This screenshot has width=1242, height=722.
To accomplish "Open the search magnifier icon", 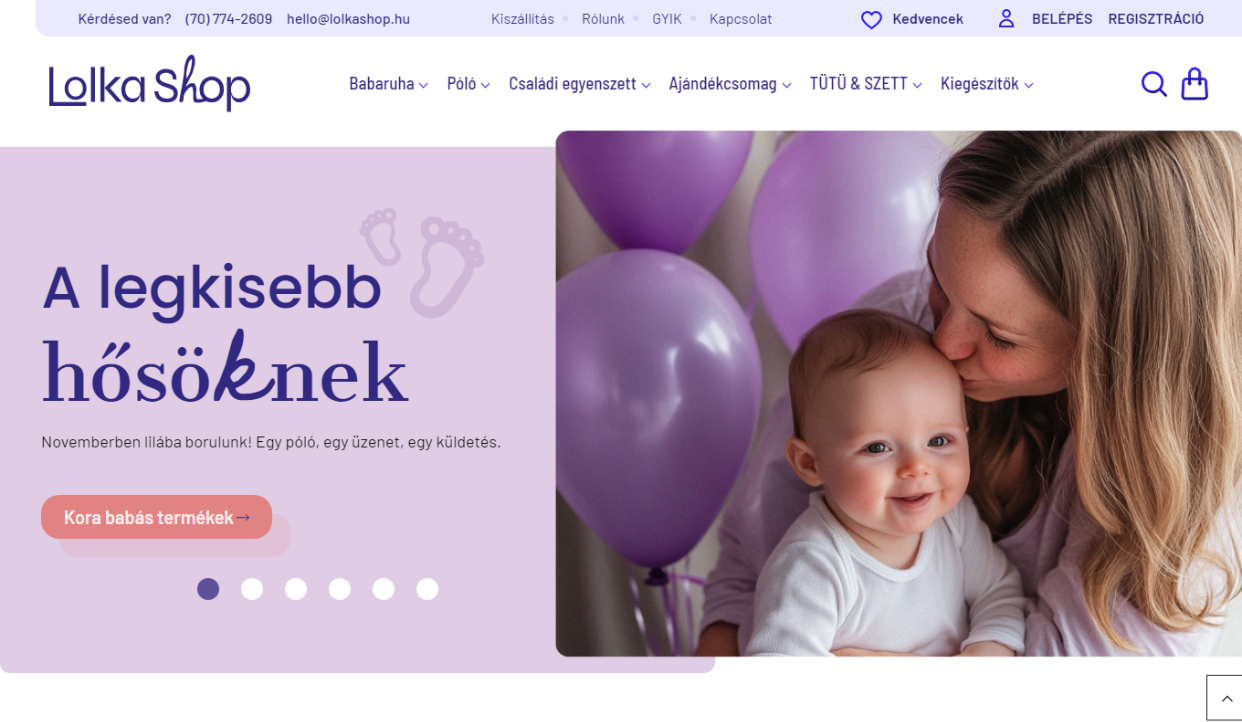I will (1154, 84).
